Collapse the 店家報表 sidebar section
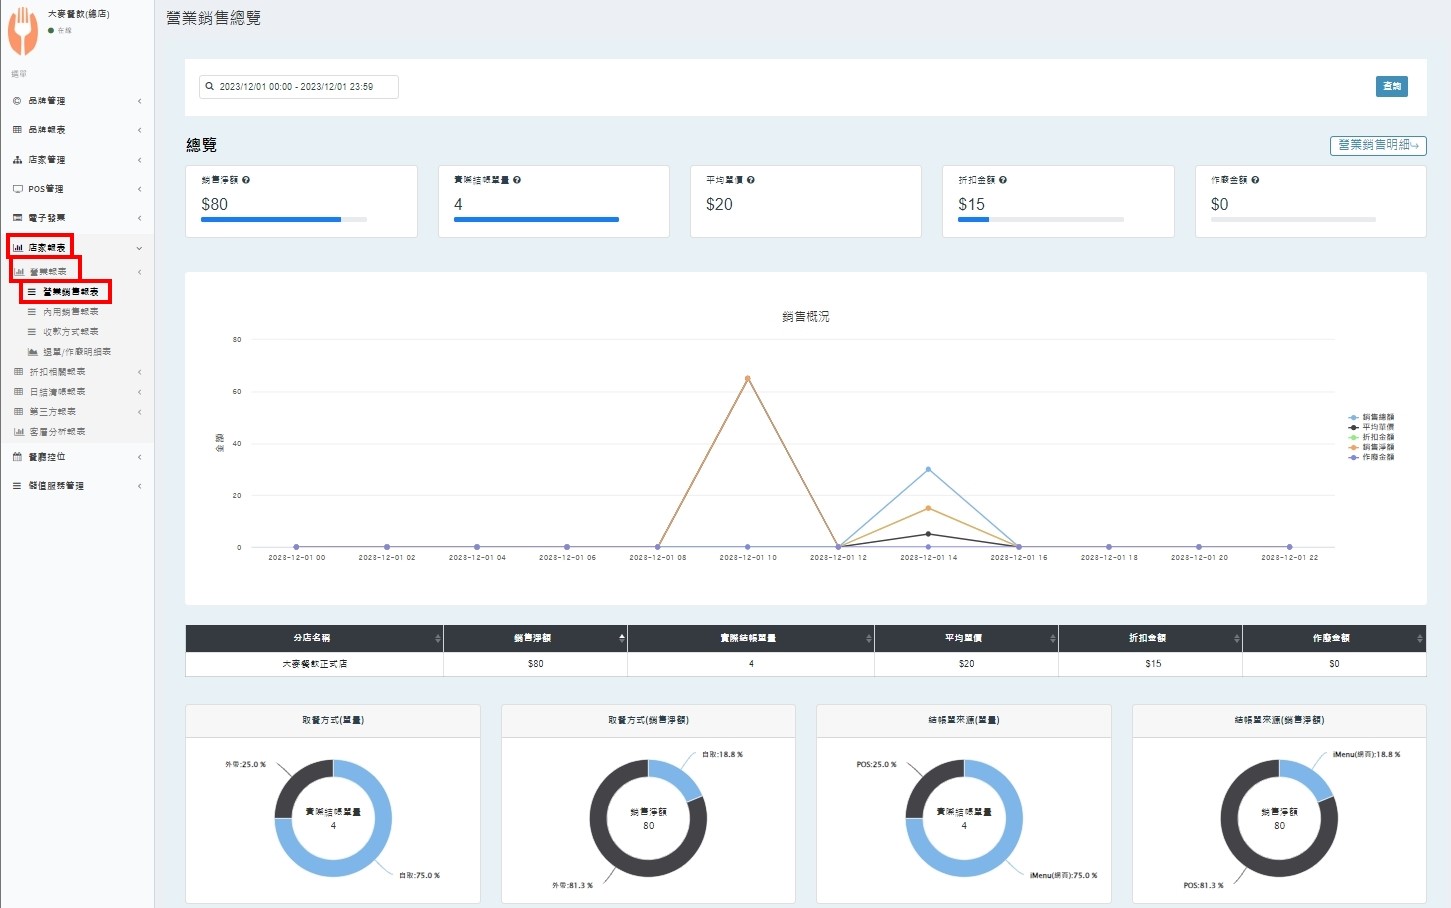Screen dimensions: 1451x908 pos(139,248)
